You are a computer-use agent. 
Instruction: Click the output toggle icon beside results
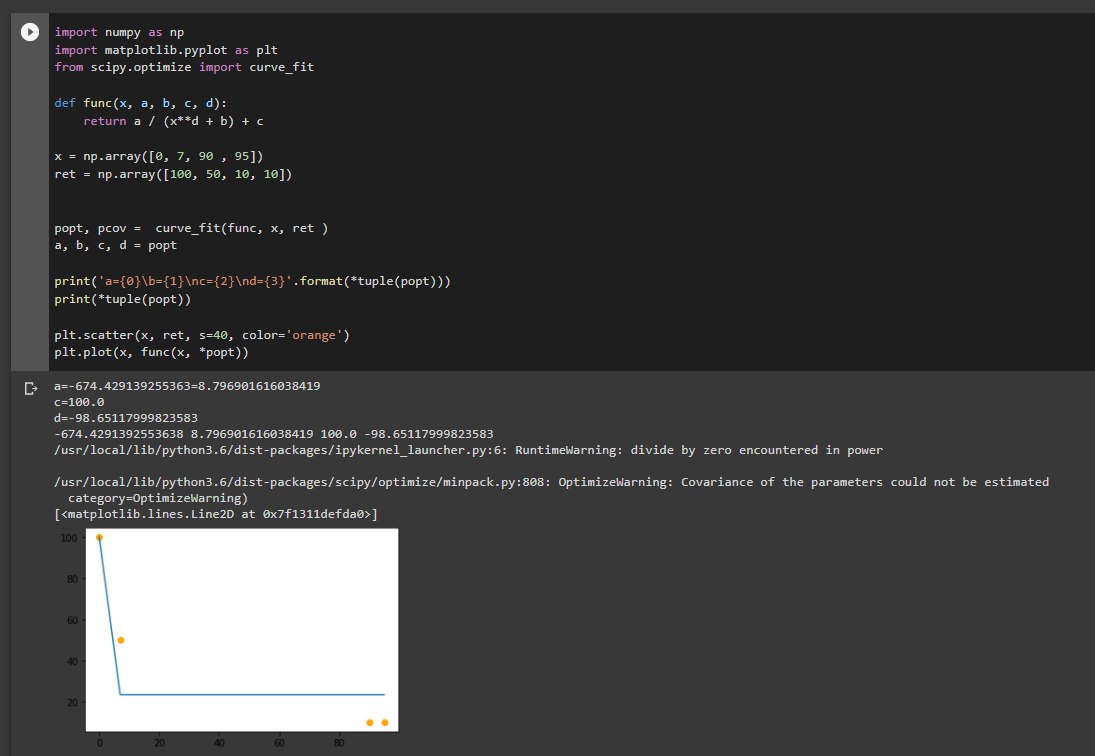tap(31, 388)
